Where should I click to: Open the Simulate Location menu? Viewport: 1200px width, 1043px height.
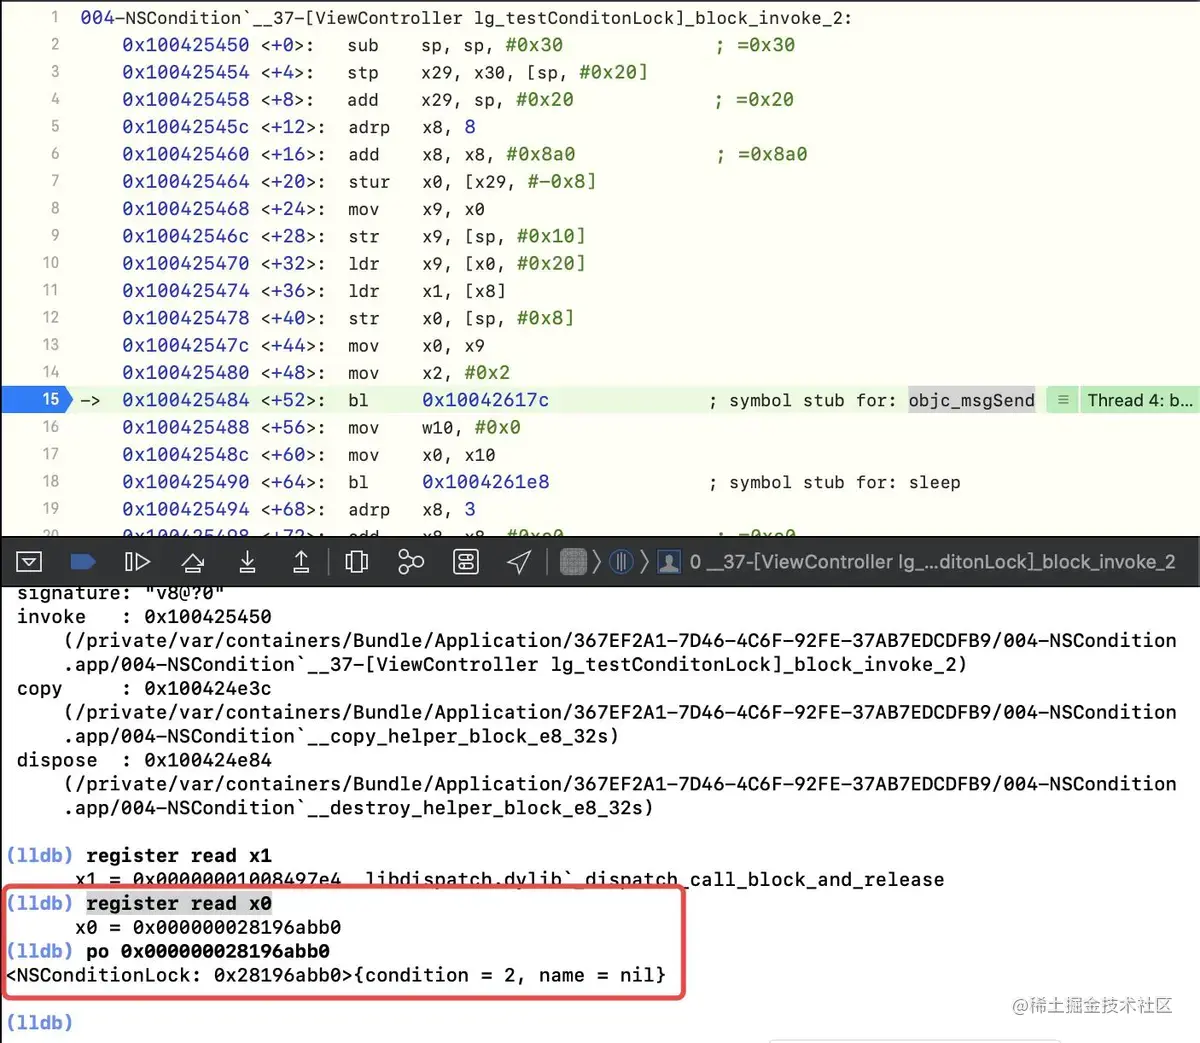point(519,562)
